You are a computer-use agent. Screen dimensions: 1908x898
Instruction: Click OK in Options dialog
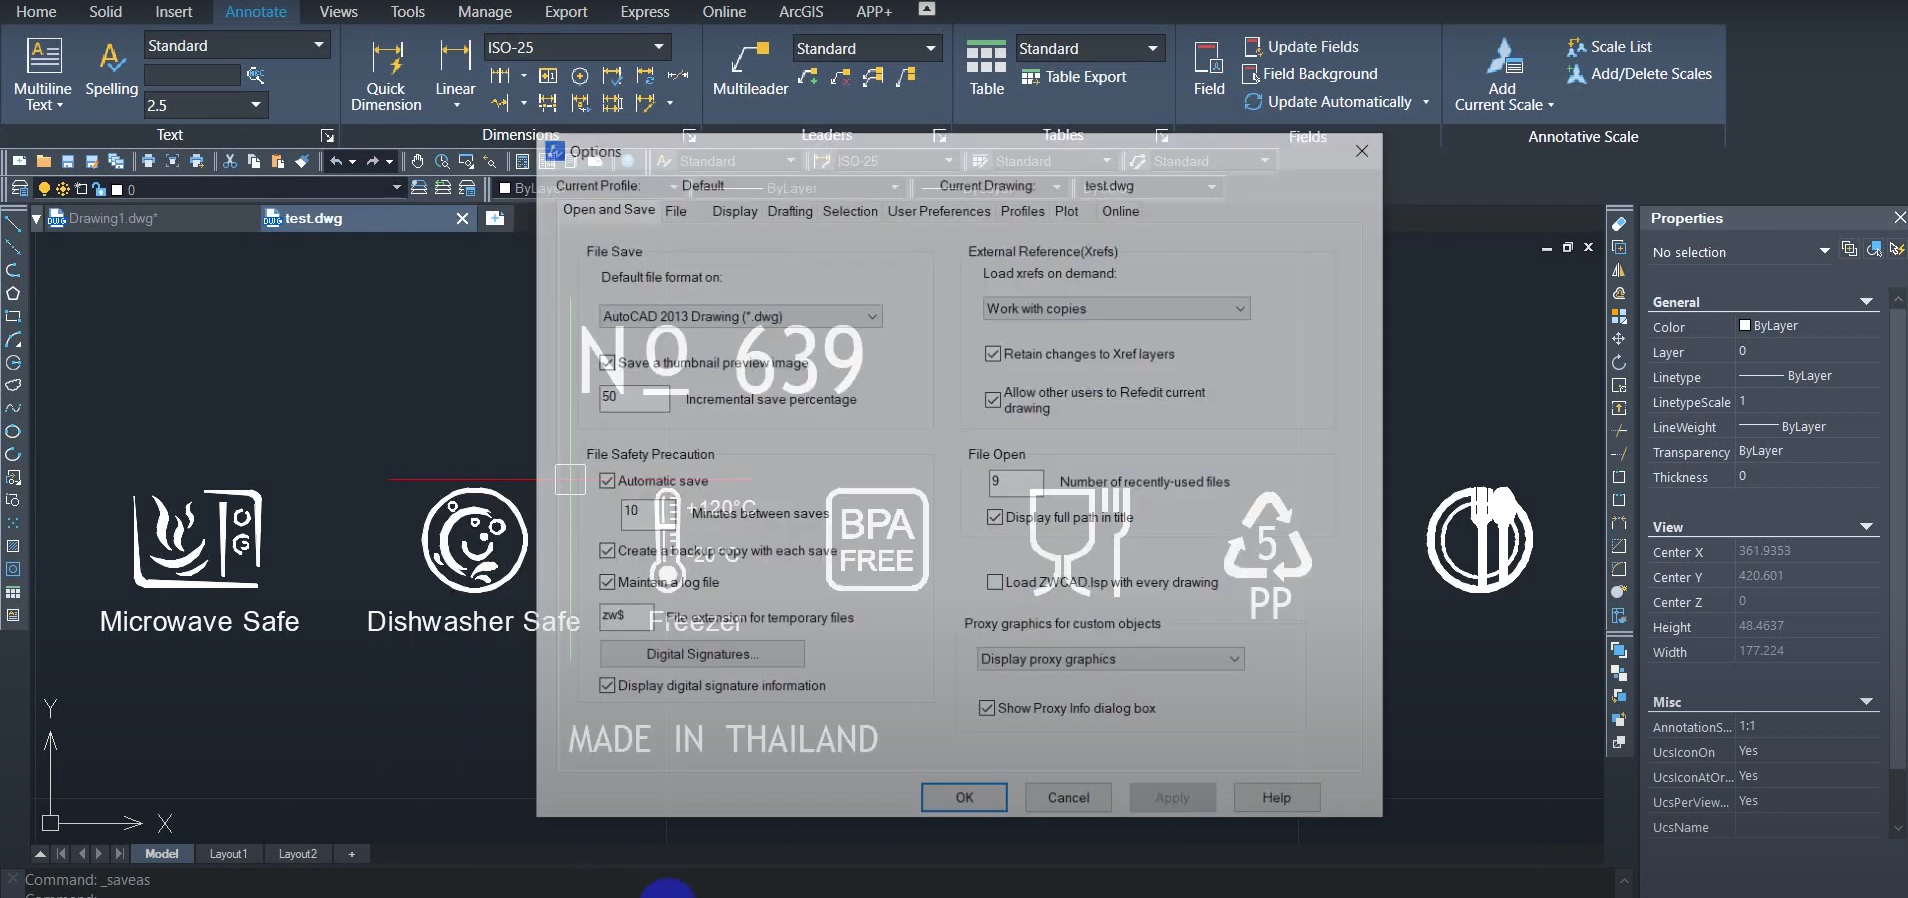pos(964,798)
